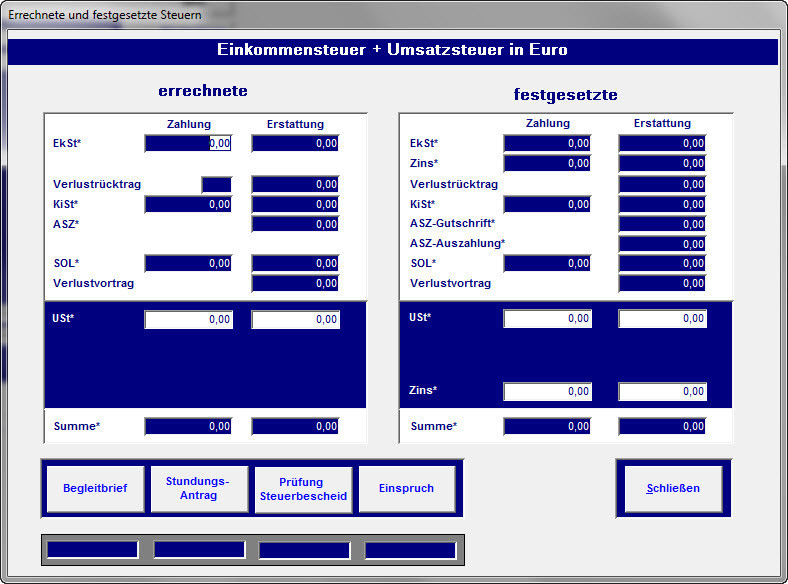The width and height of the screenshot is (788, 584).
Task: Click the blank status box below Stundungs-Antrag
Action: click(x=199, y=550)
